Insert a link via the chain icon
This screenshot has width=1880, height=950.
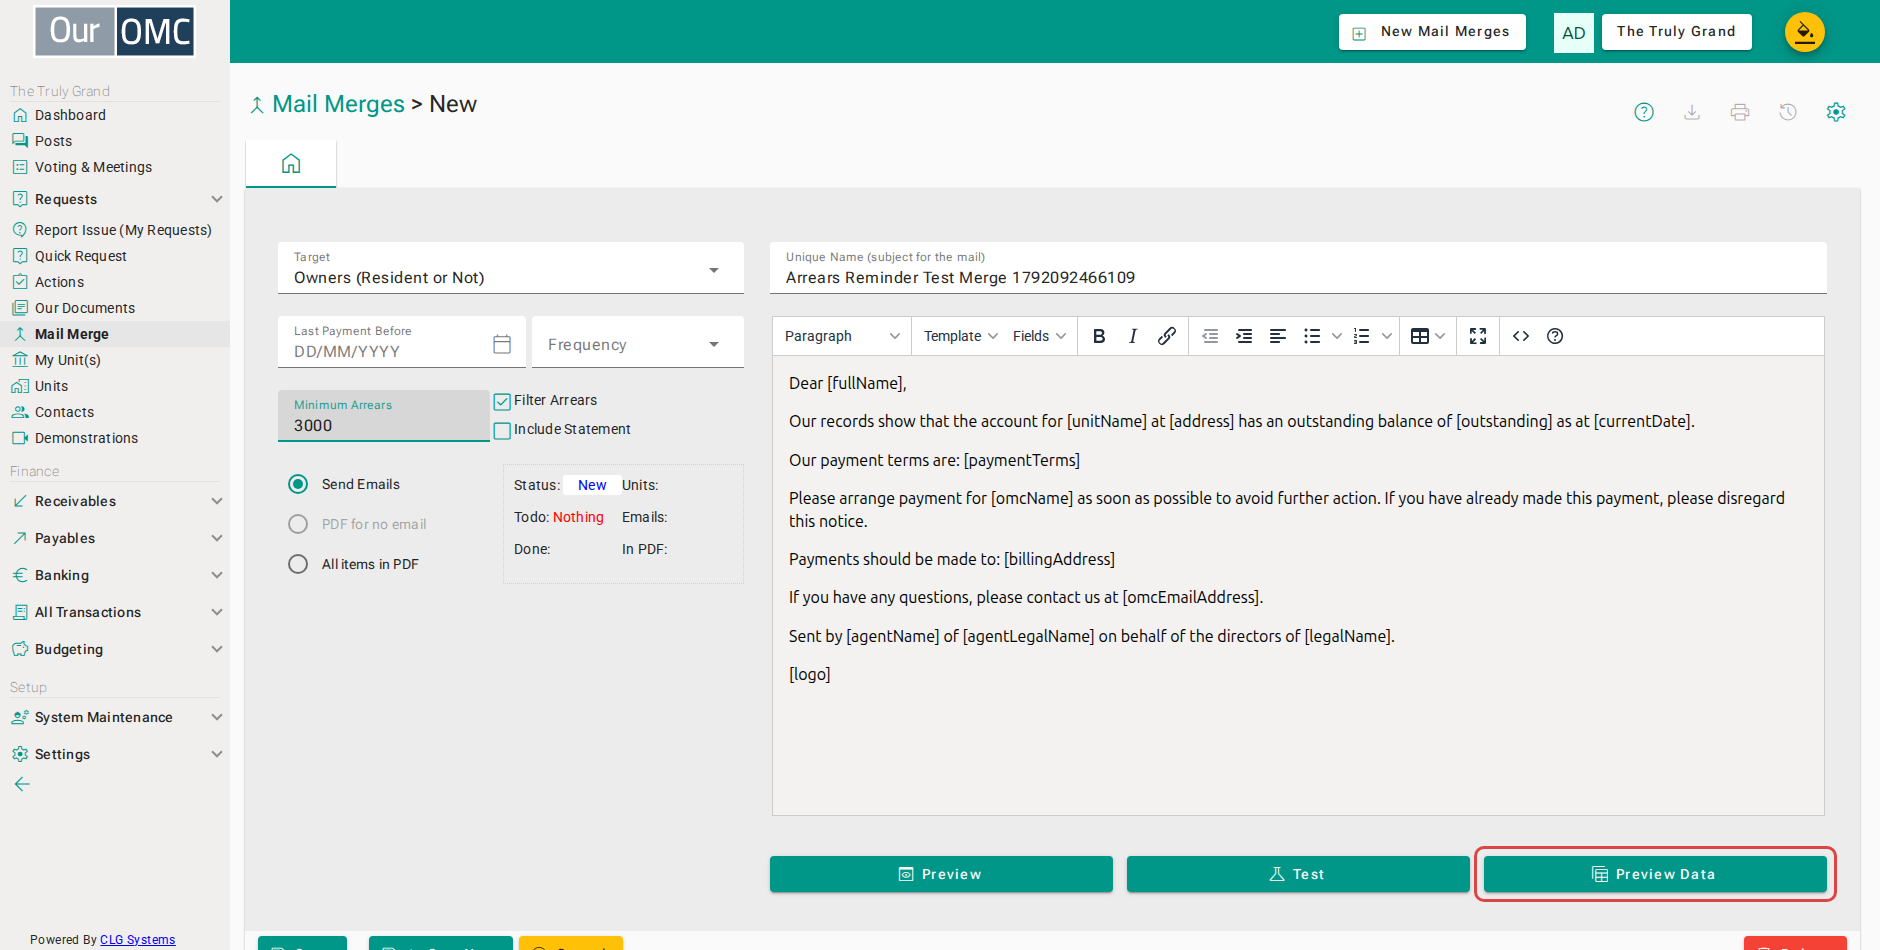pos(1167,336)
